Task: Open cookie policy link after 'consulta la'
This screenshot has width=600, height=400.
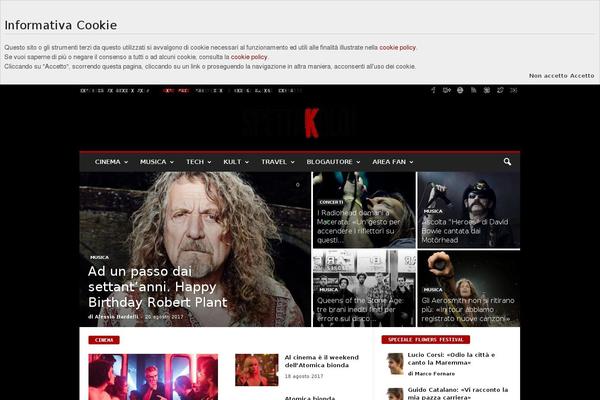Action: coord(249,57)
